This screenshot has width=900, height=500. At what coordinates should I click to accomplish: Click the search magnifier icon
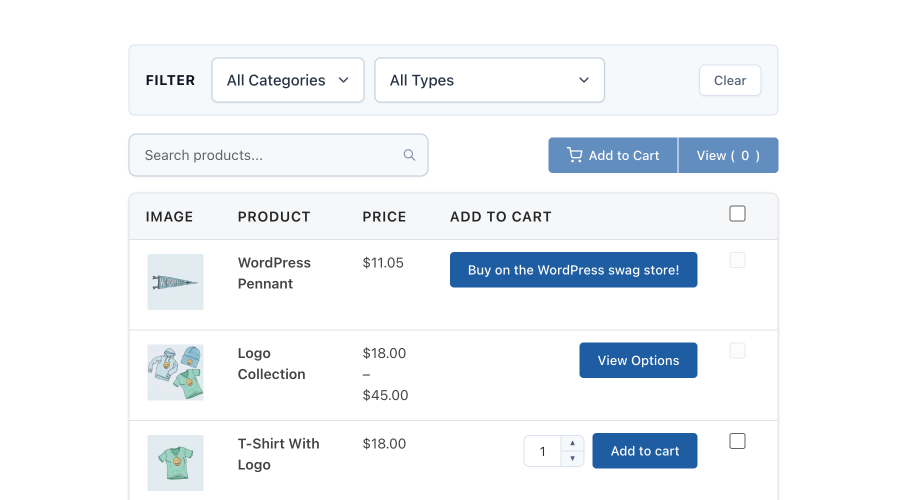point(409,155)
